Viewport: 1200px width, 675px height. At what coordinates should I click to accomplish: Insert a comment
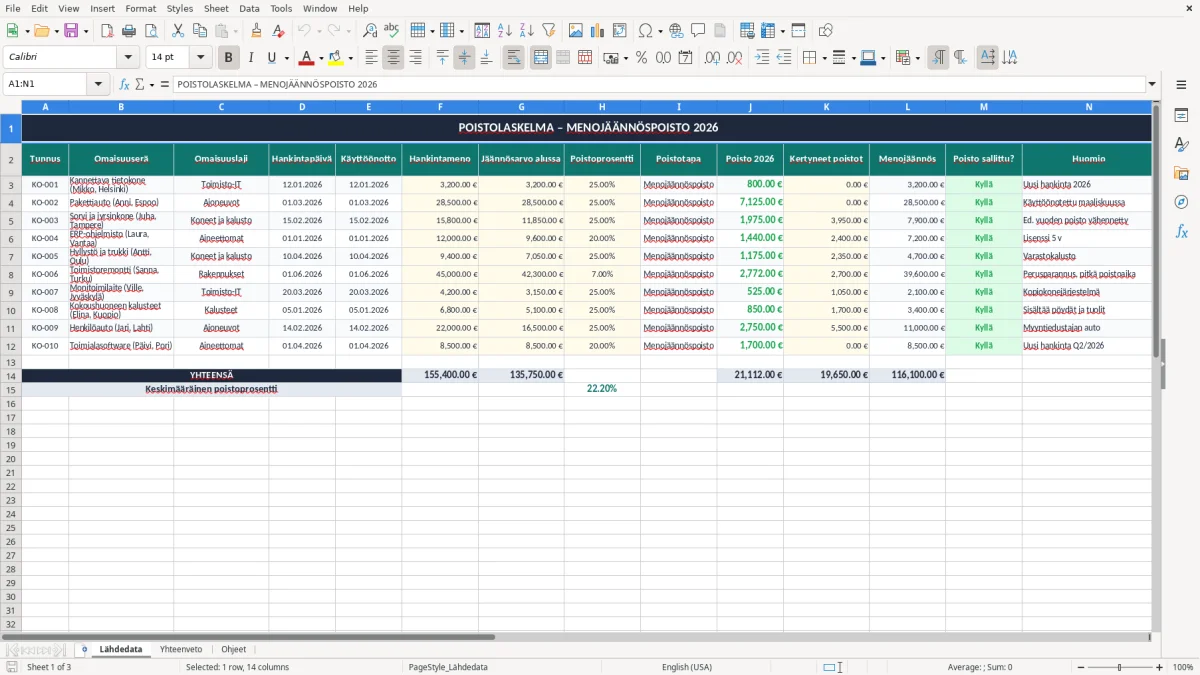(698, 31)
